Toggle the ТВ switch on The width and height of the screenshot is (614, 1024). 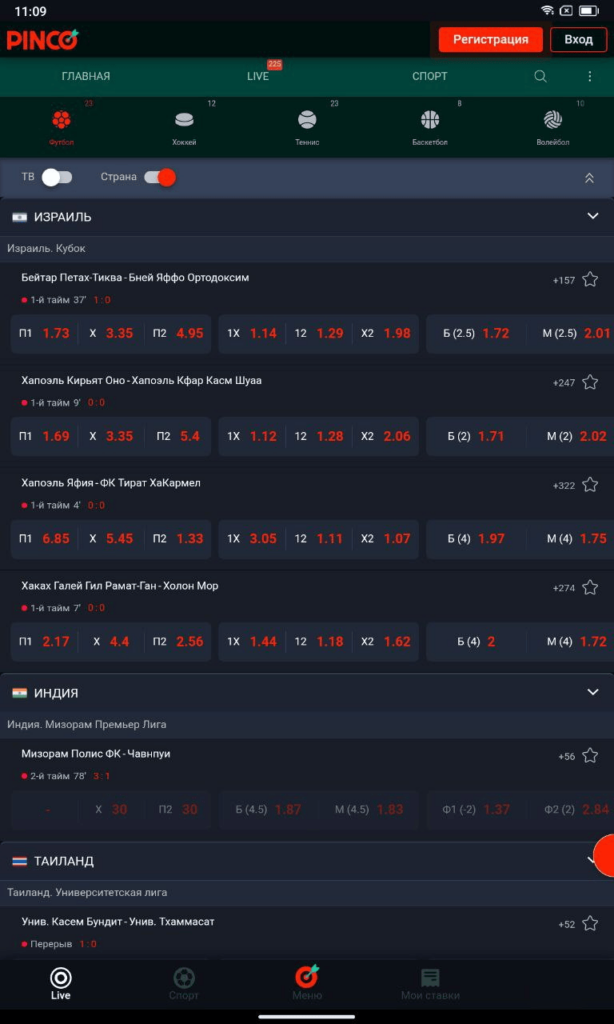57,177
